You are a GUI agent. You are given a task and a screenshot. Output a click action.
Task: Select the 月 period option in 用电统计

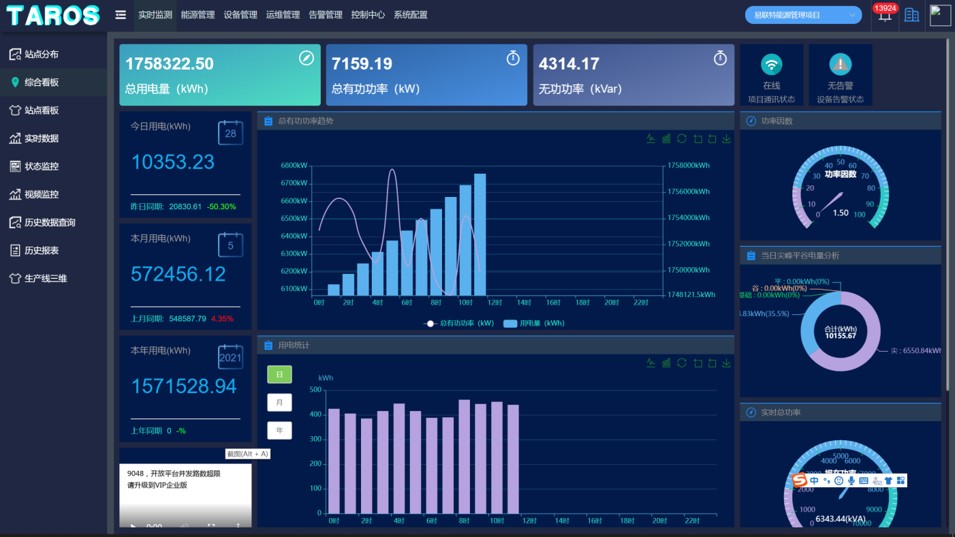coord(279,402)
